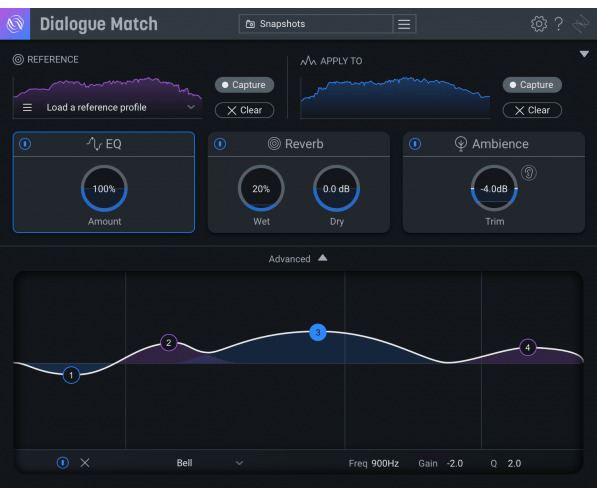Screen dimensions: 597x497
Task: Click the Ambience Trim knob
Action: coord(494,189)
